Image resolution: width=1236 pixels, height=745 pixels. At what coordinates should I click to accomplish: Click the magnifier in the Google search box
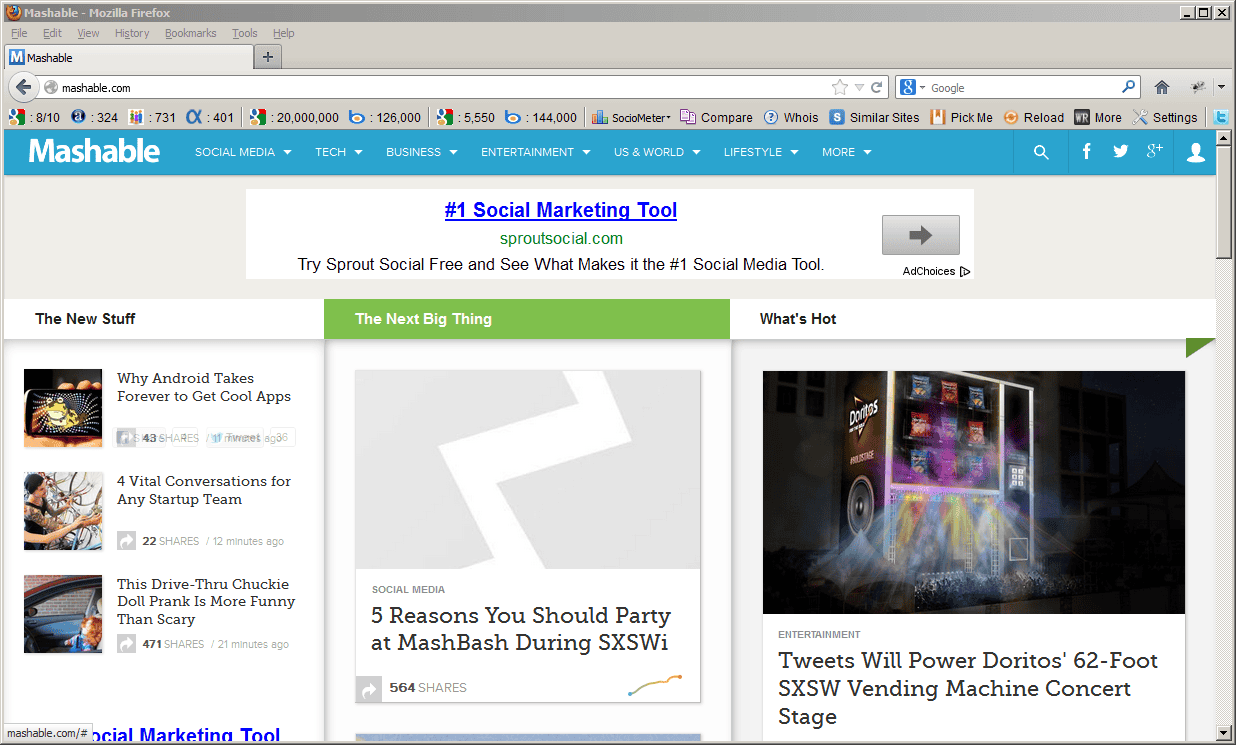(x=1128, y=87)
